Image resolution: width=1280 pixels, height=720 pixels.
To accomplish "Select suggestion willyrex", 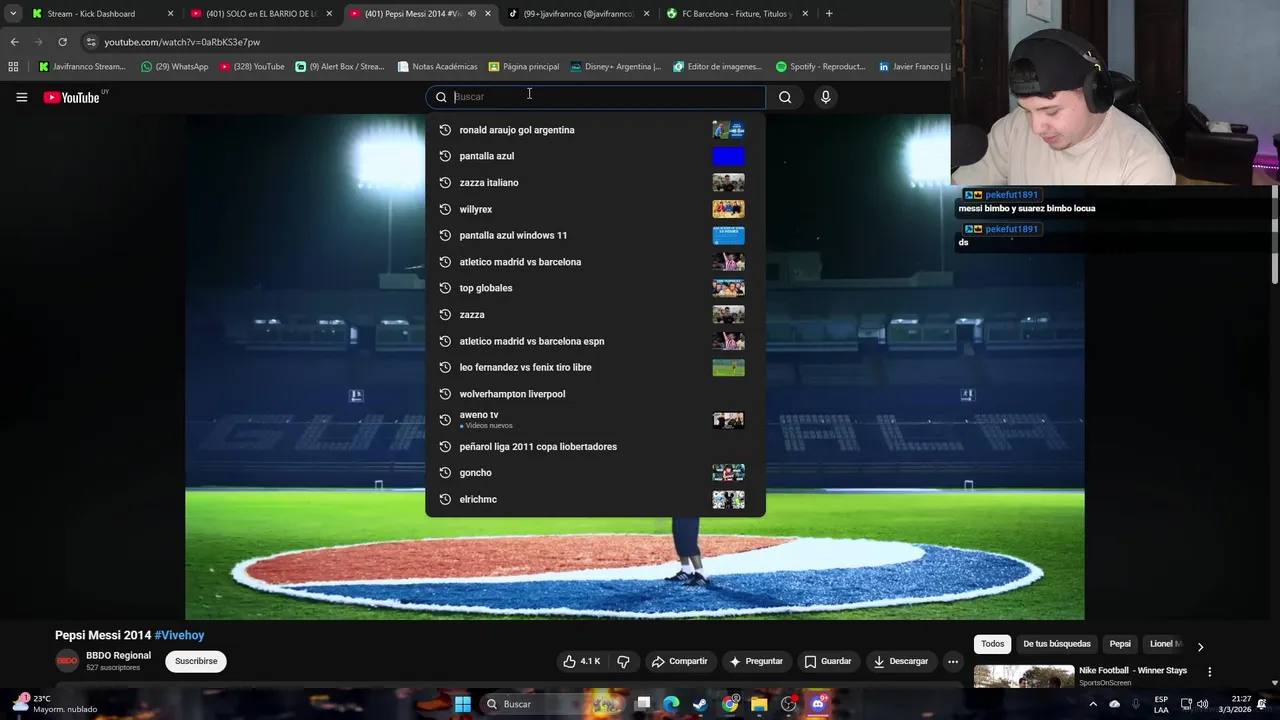I will [595, 209].
